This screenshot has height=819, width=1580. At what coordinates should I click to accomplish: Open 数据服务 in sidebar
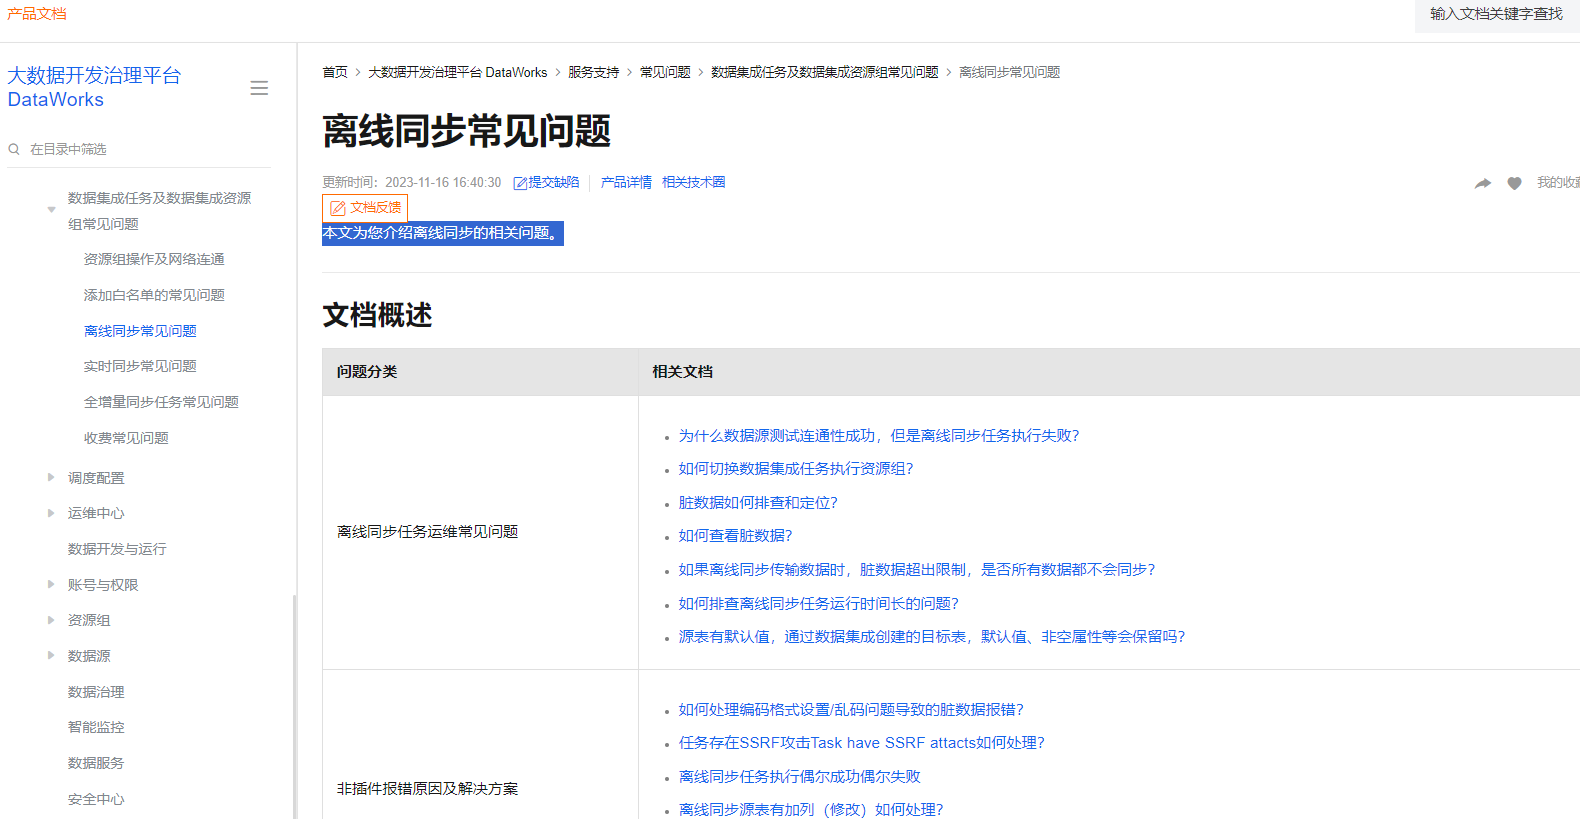tap(96, 763)
